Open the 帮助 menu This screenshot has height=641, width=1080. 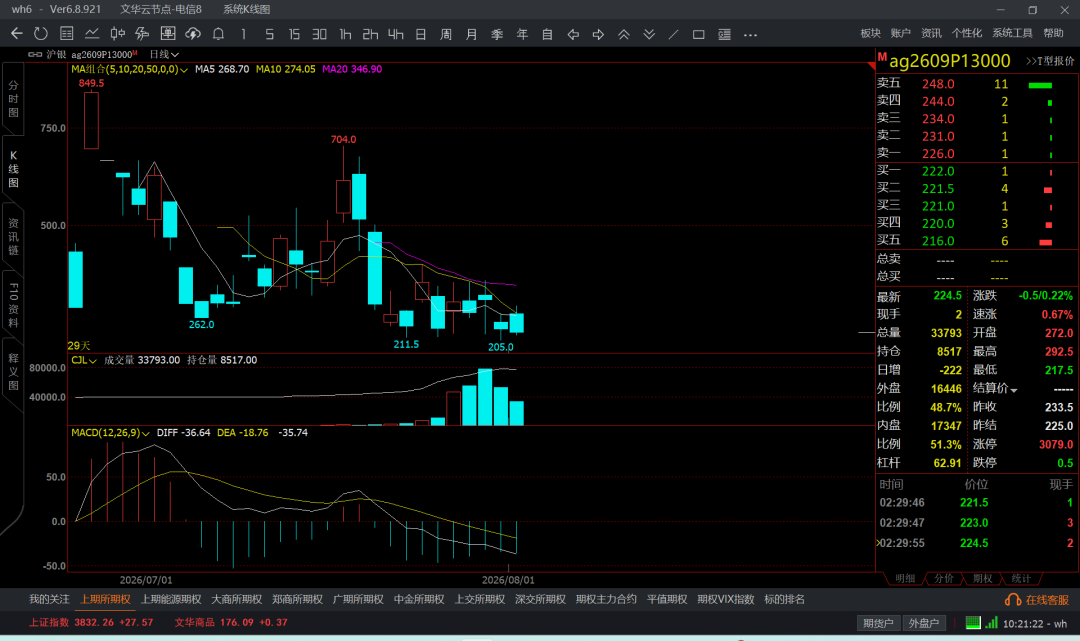(x=1053, y=33)
